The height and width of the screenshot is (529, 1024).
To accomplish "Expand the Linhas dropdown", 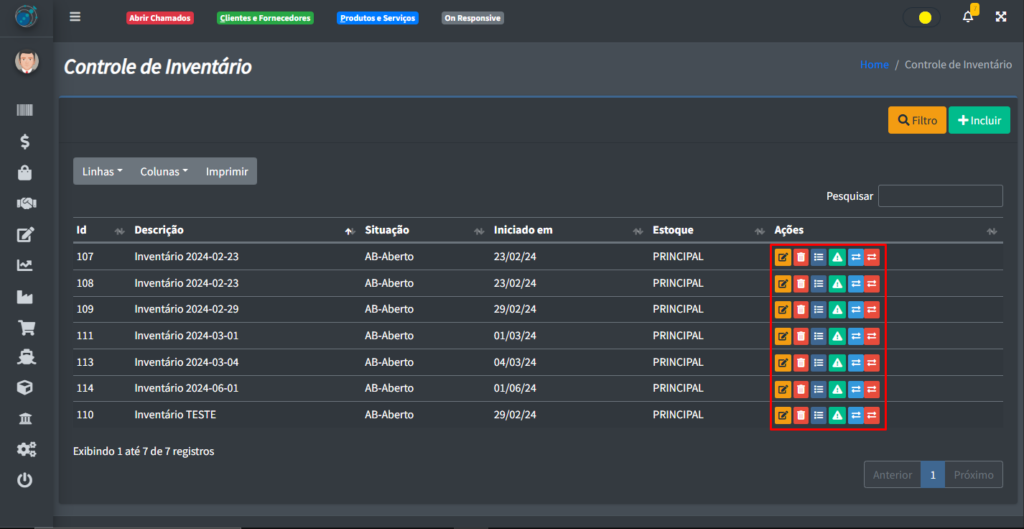I will pyautogui.click(x=102, y=171).
